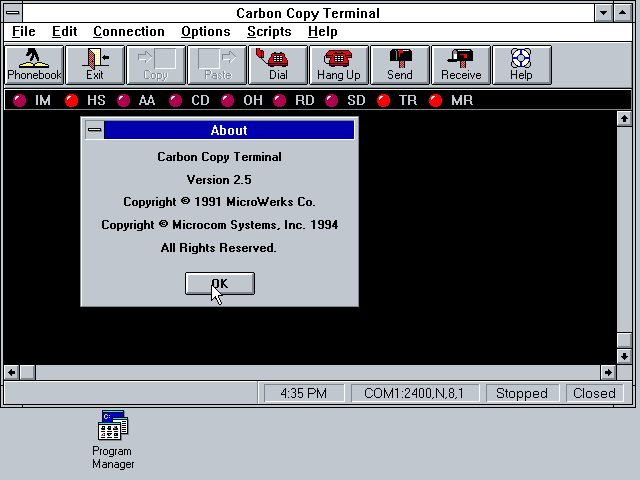Click the Exit door icon

click(95, 65)
